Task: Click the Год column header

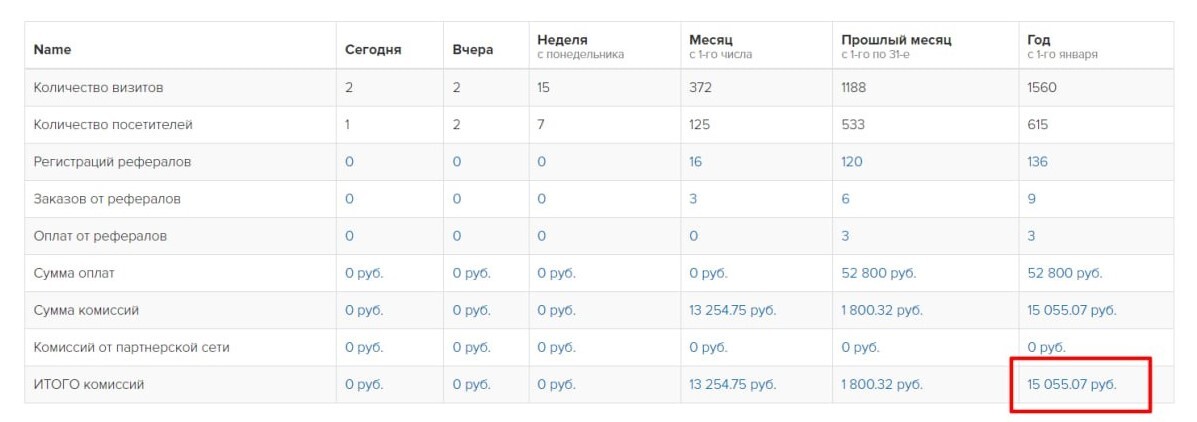Action: [x=1039, y=40]
